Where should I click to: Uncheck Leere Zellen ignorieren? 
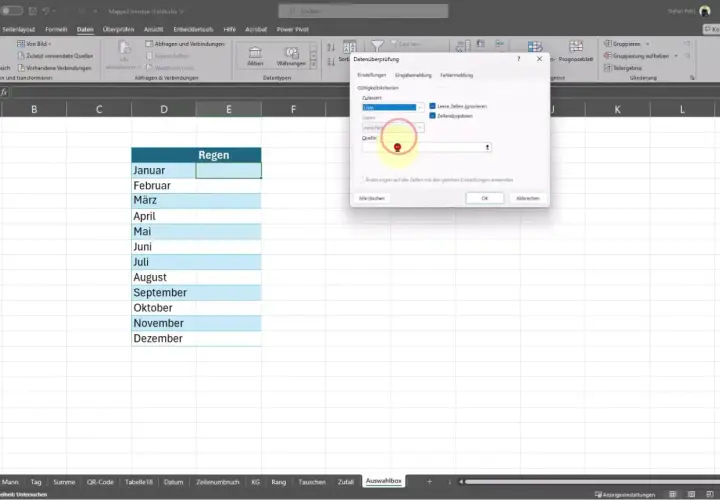tap(432, 106)
